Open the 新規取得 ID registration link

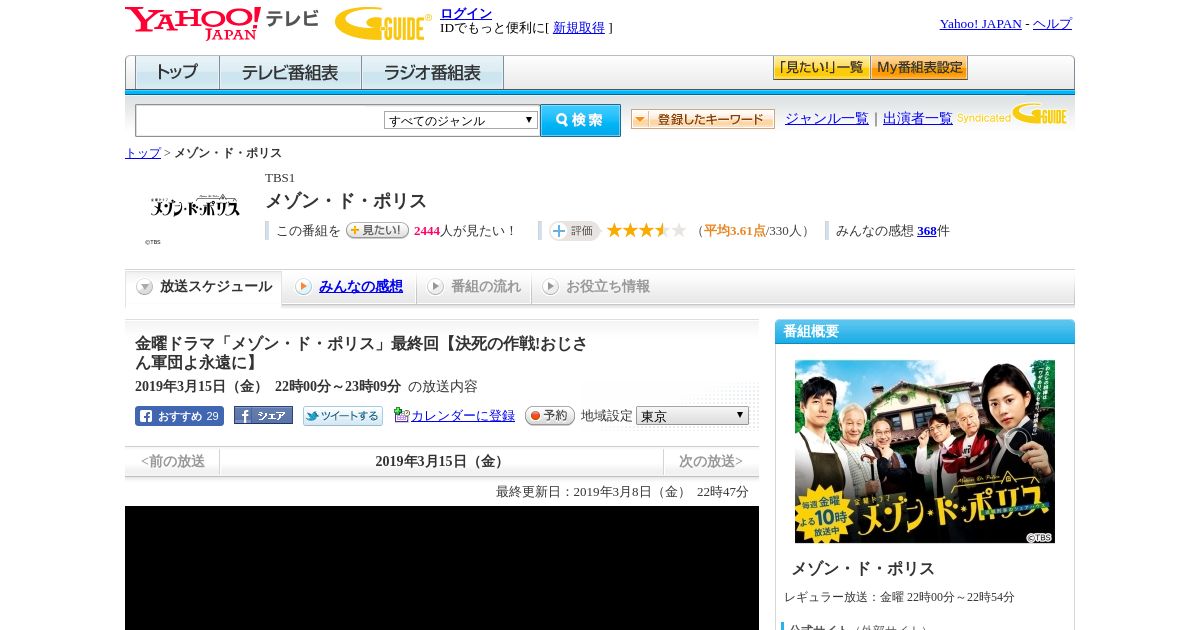[579, 28]
